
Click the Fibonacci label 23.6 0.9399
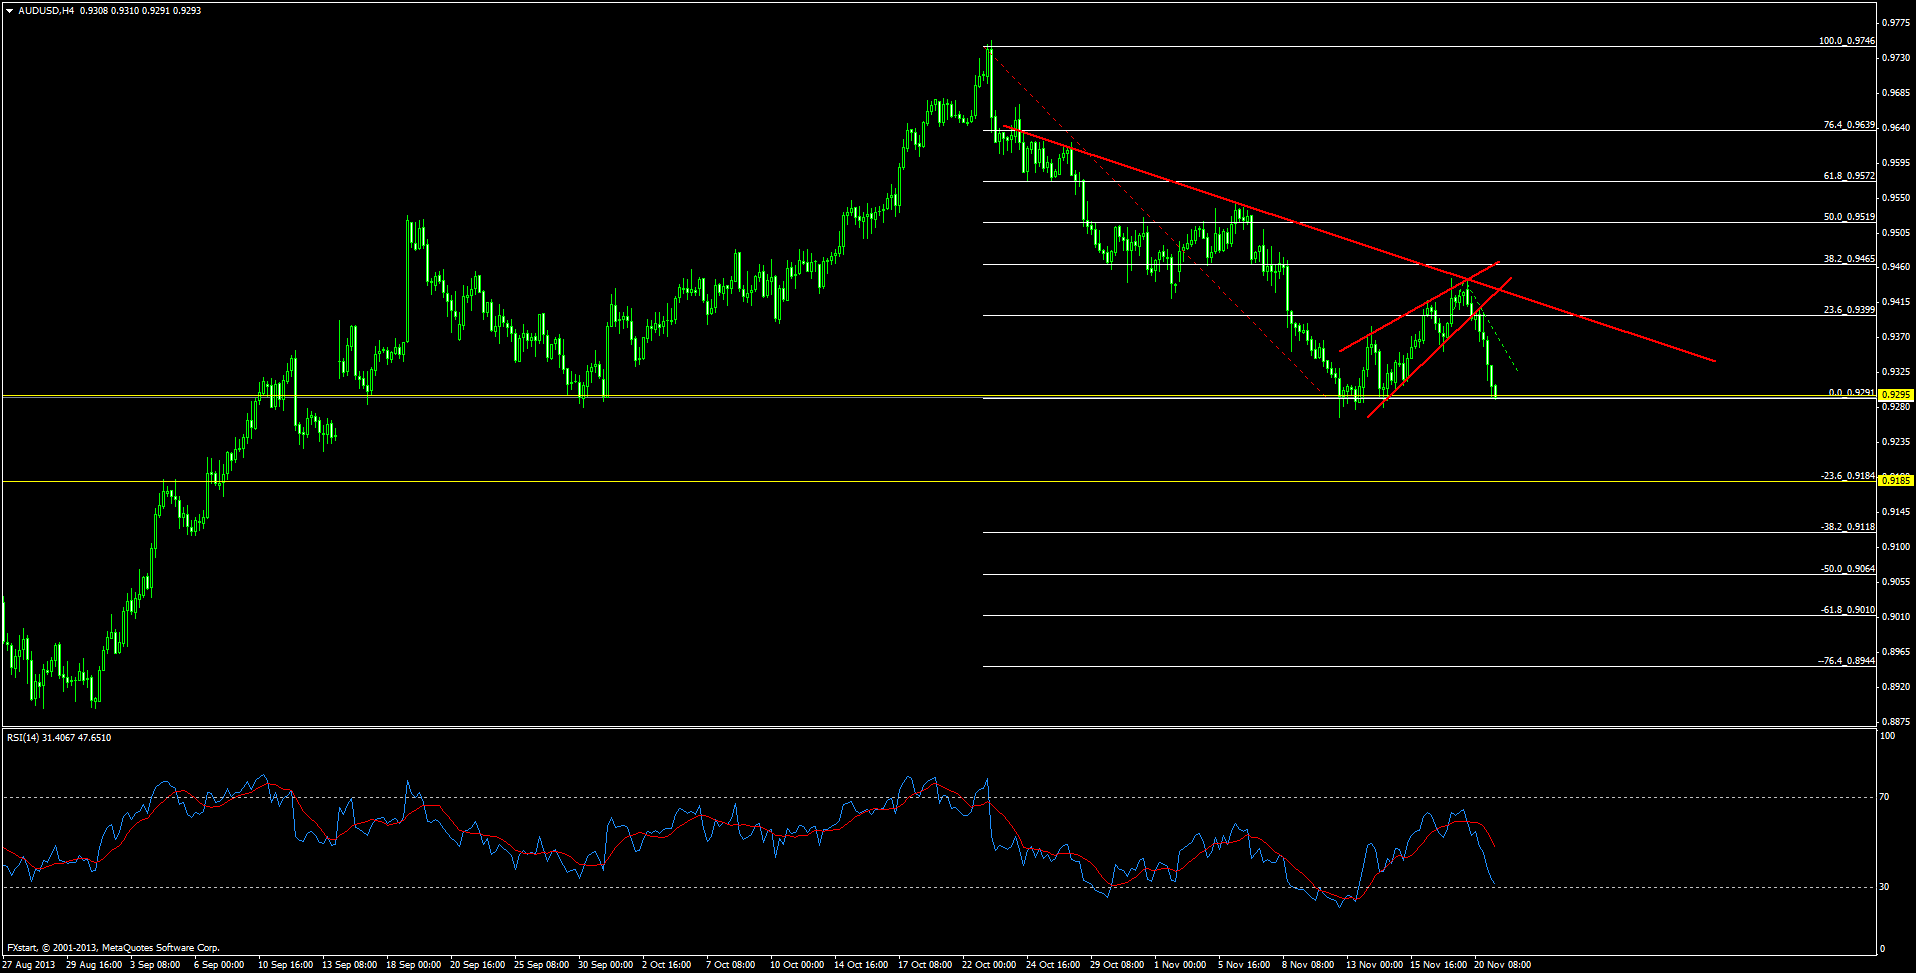[1849, 310]
